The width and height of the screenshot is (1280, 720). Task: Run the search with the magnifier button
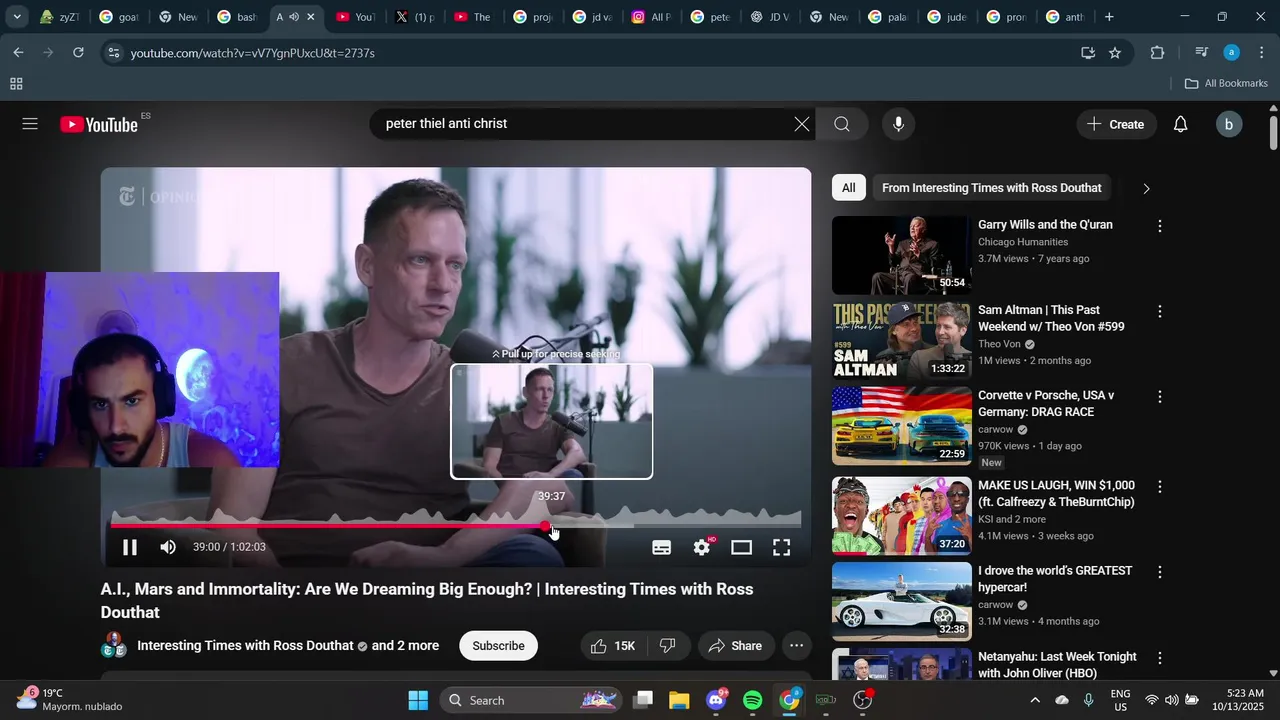click(x=842, y=124)
